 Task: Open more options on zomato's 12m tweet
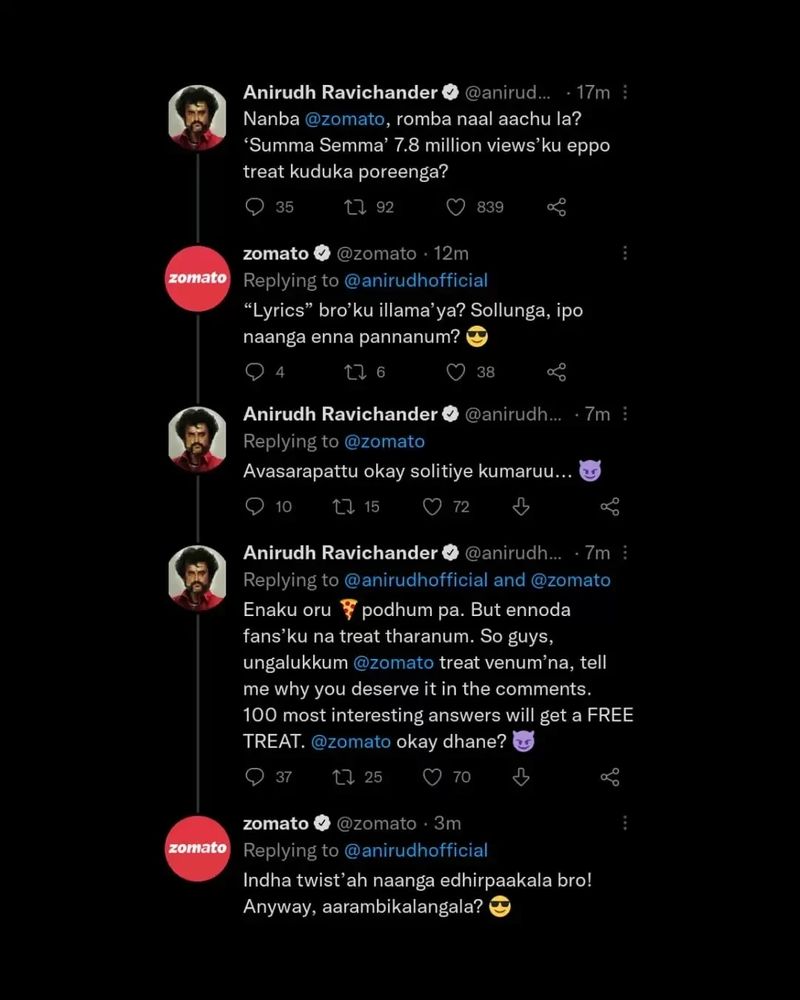pos(625,254)
